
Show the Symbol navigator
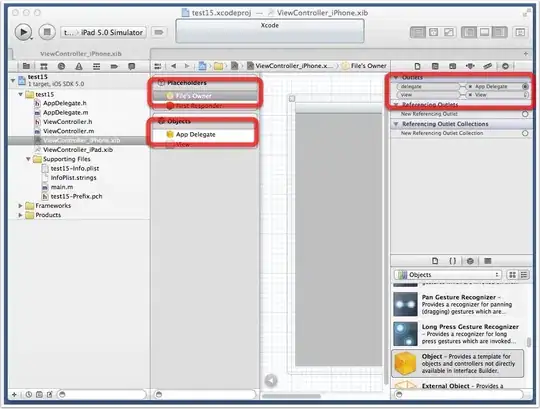[x=44, y=66]
